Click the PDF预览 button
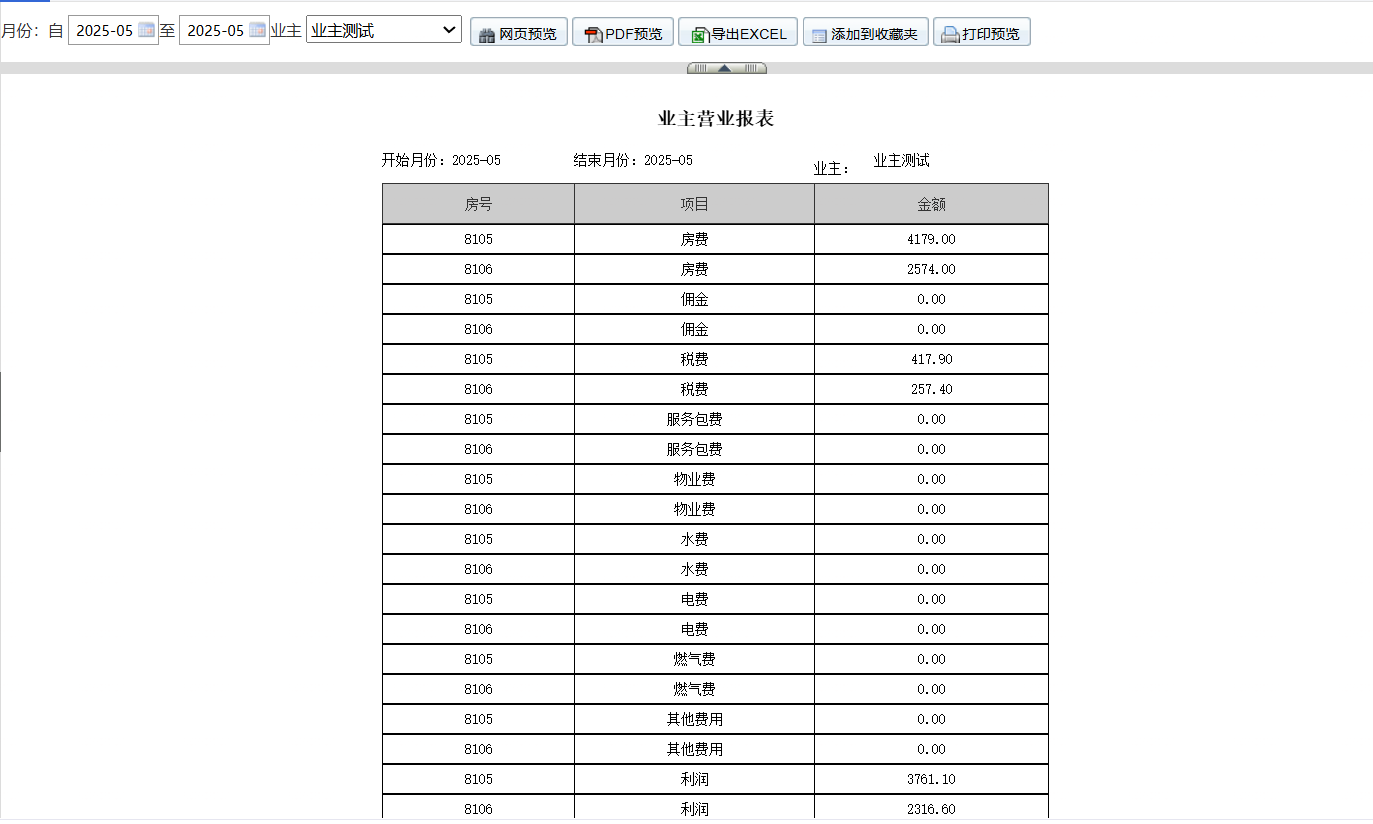The image size is (1373, 824). [623, 32]
